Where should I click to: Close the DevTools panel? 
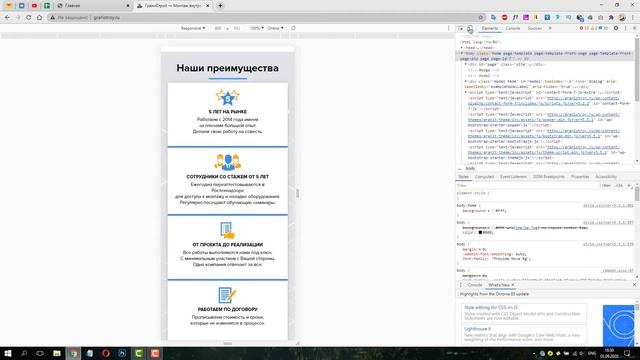coord(634,28)
